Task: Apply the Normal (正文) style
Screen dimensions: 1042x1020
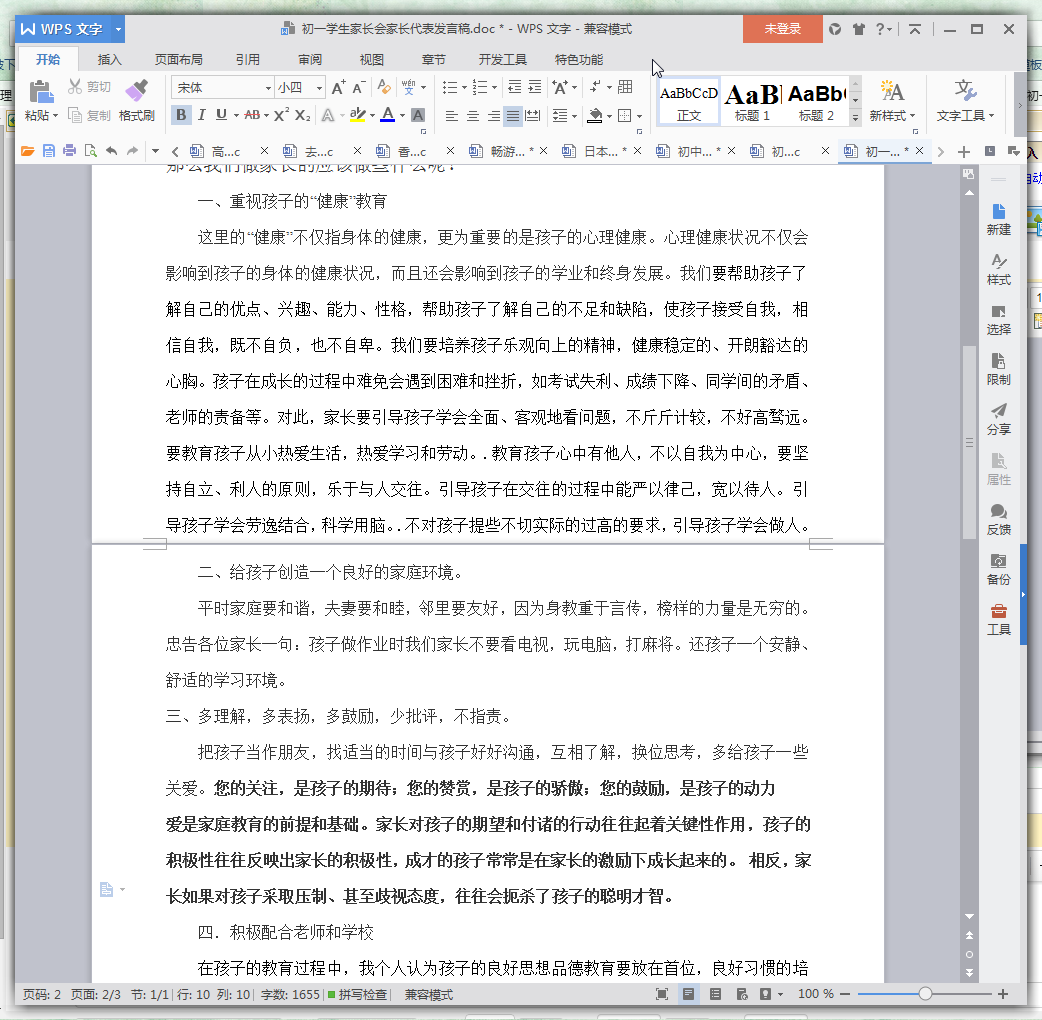Action: [688, 102]
